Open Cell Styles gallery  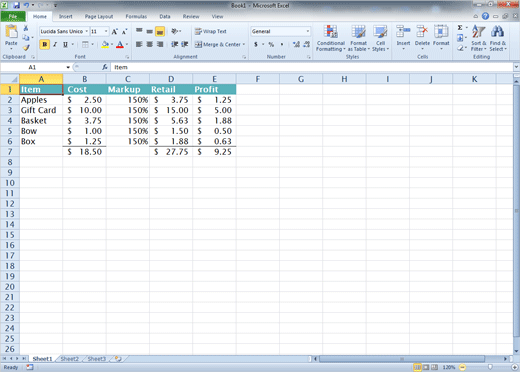pos(380,38)
